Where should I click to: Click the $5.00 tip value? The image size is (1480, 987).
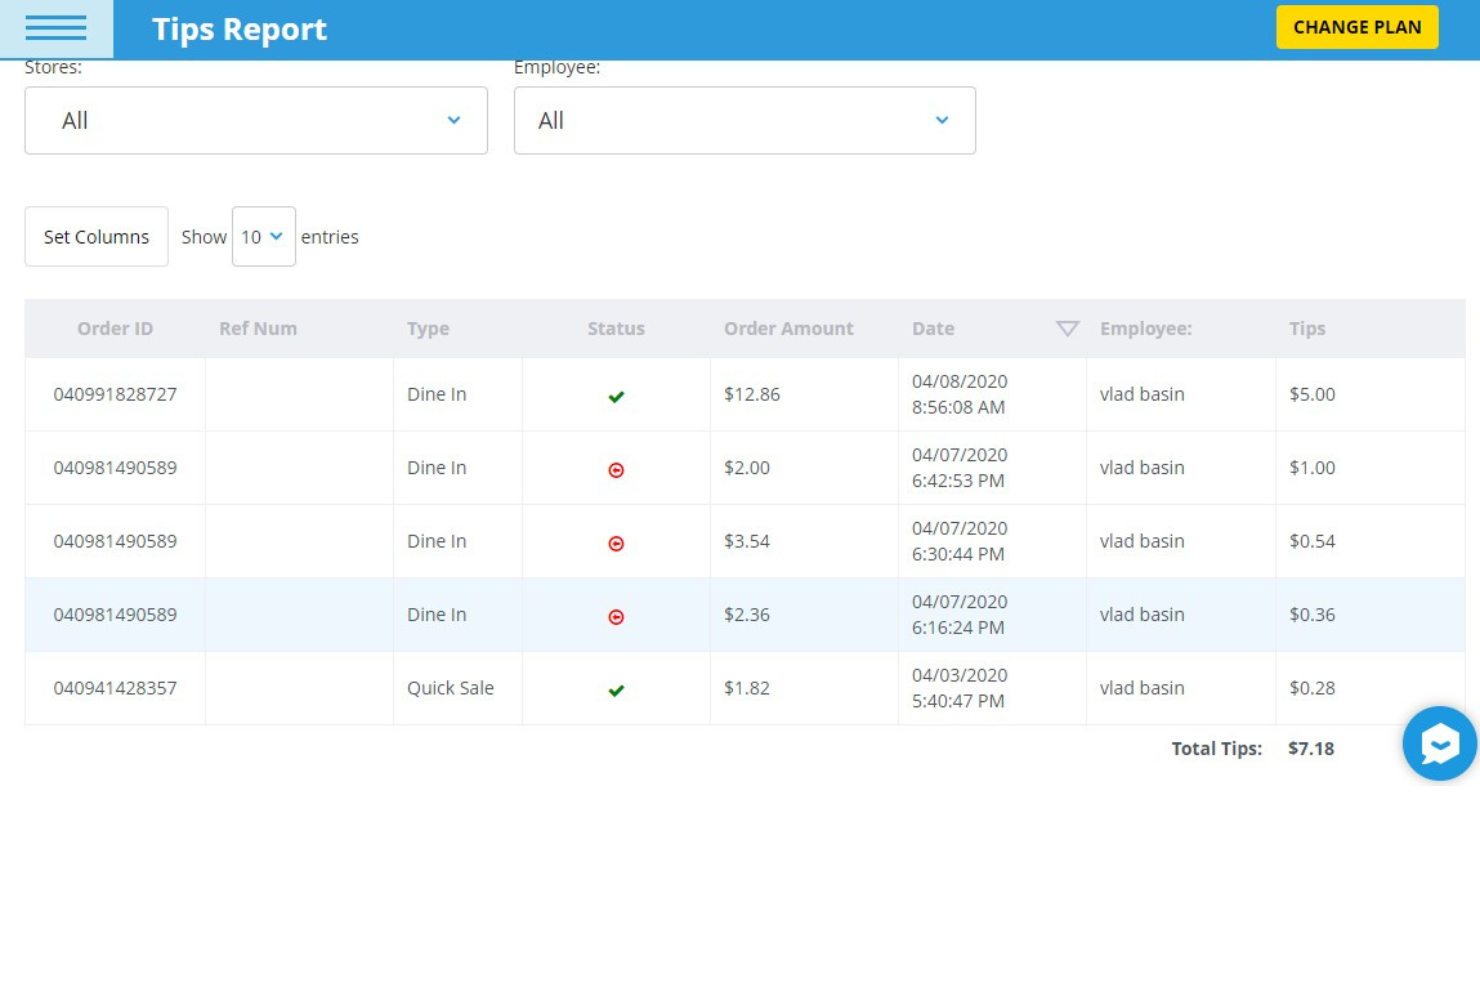pyautogui.click(x=1312, y=394)
